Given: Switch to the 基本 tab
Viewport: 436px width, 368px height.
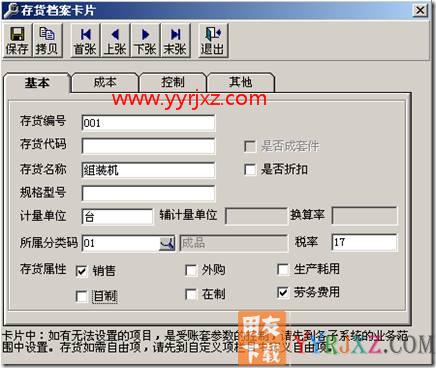Looking at the screenshot, I should tap(37, 83).
